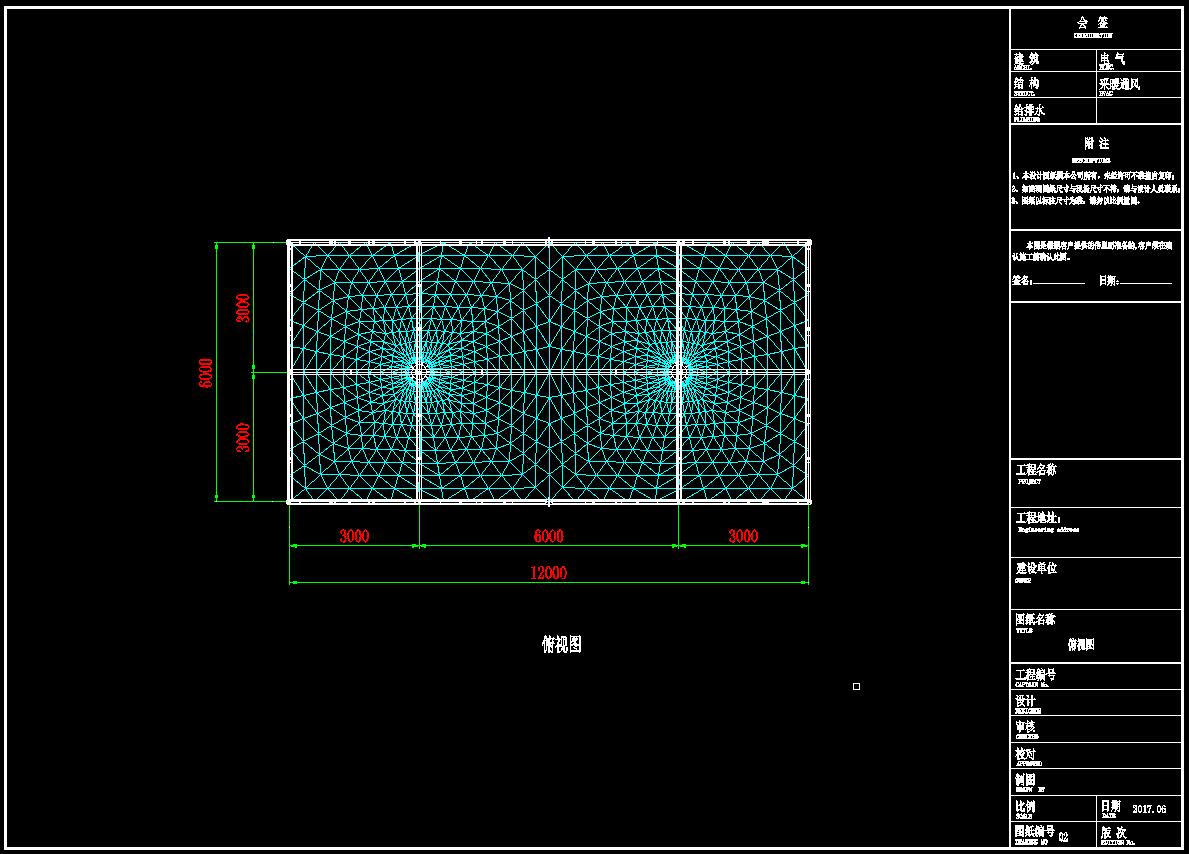Select the 附注 notes heading
Image resolution: width=1189 pixels, height=854 pixels.
1096,144
